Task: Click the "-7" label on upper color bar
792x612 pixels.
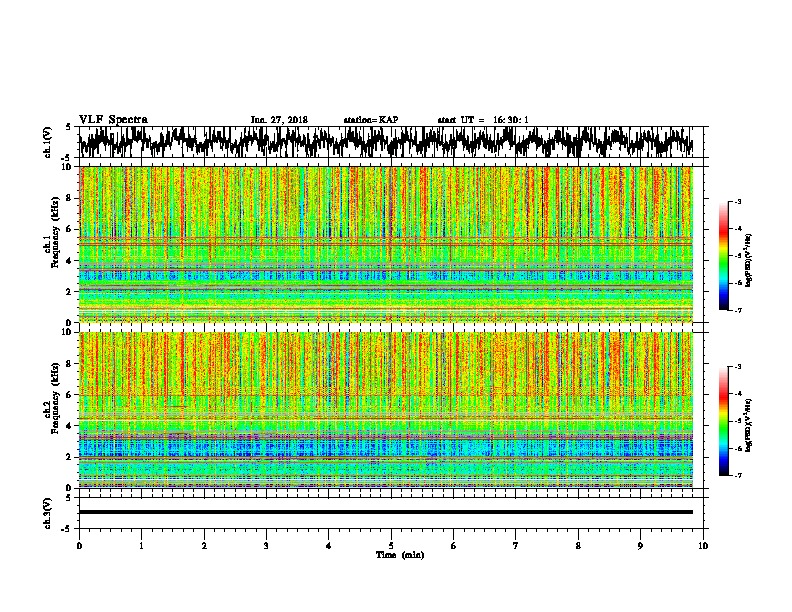Action: pos(737,310)
